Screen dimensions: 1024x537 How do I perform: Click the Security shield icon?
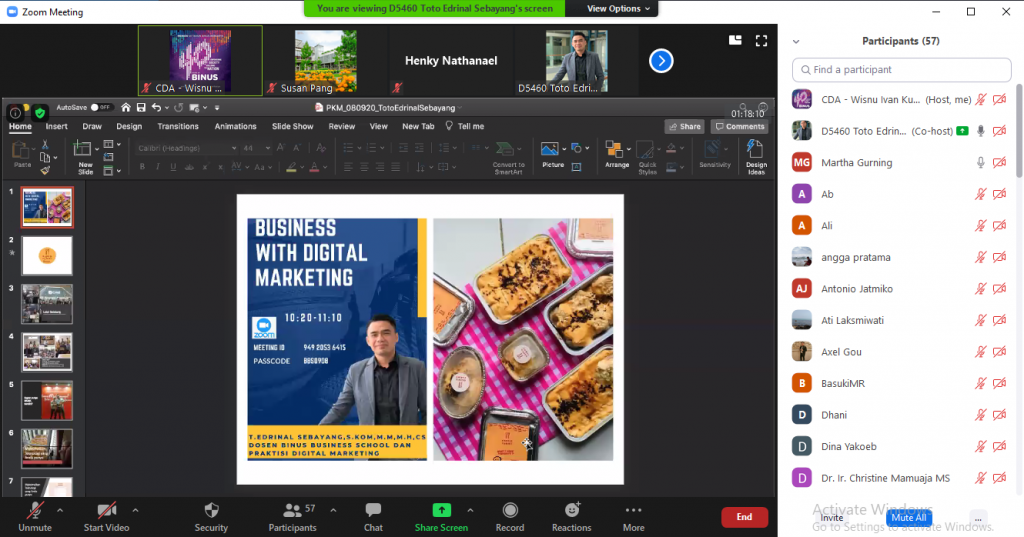[211, 511]
